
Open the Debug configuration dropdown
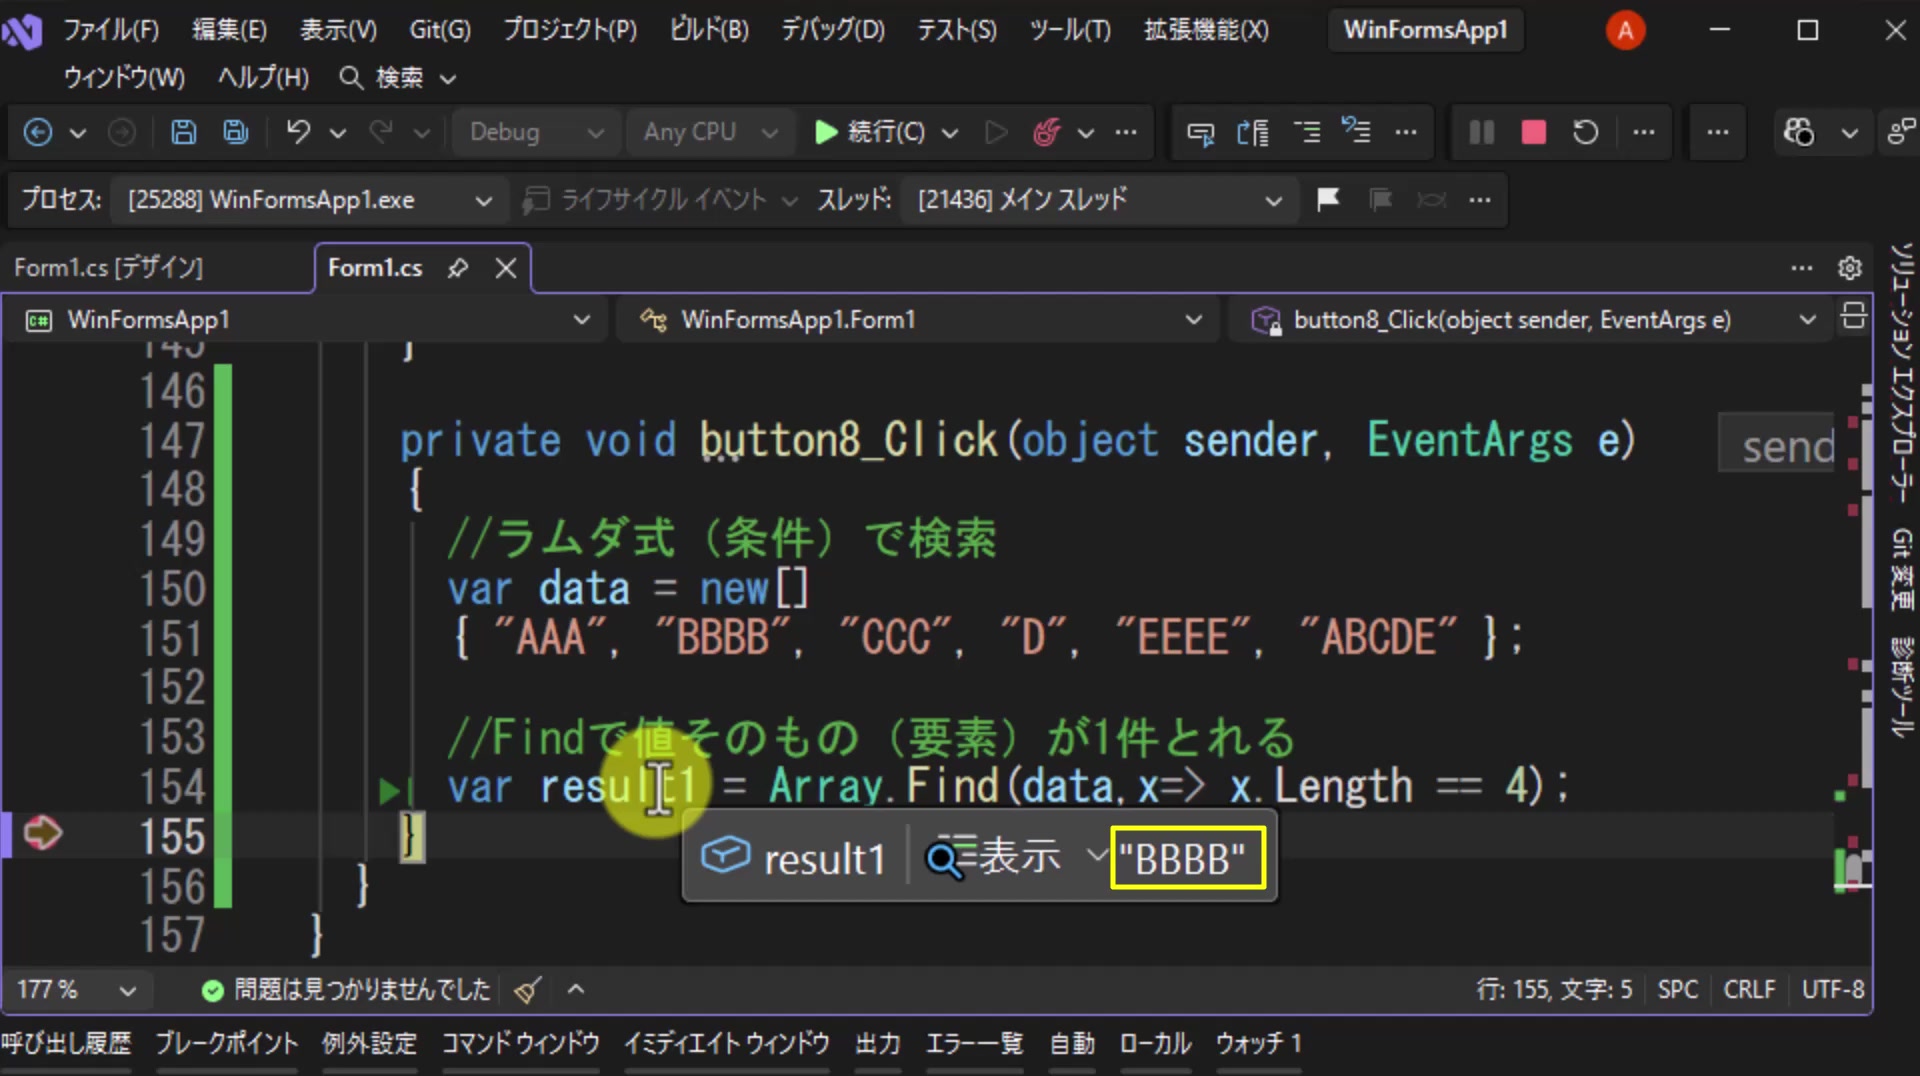pyautogui.click(x=537, y=132)
